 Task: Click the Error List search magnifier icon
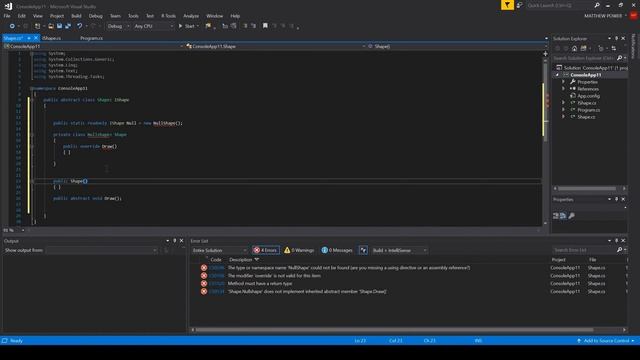tap(620, 250)
